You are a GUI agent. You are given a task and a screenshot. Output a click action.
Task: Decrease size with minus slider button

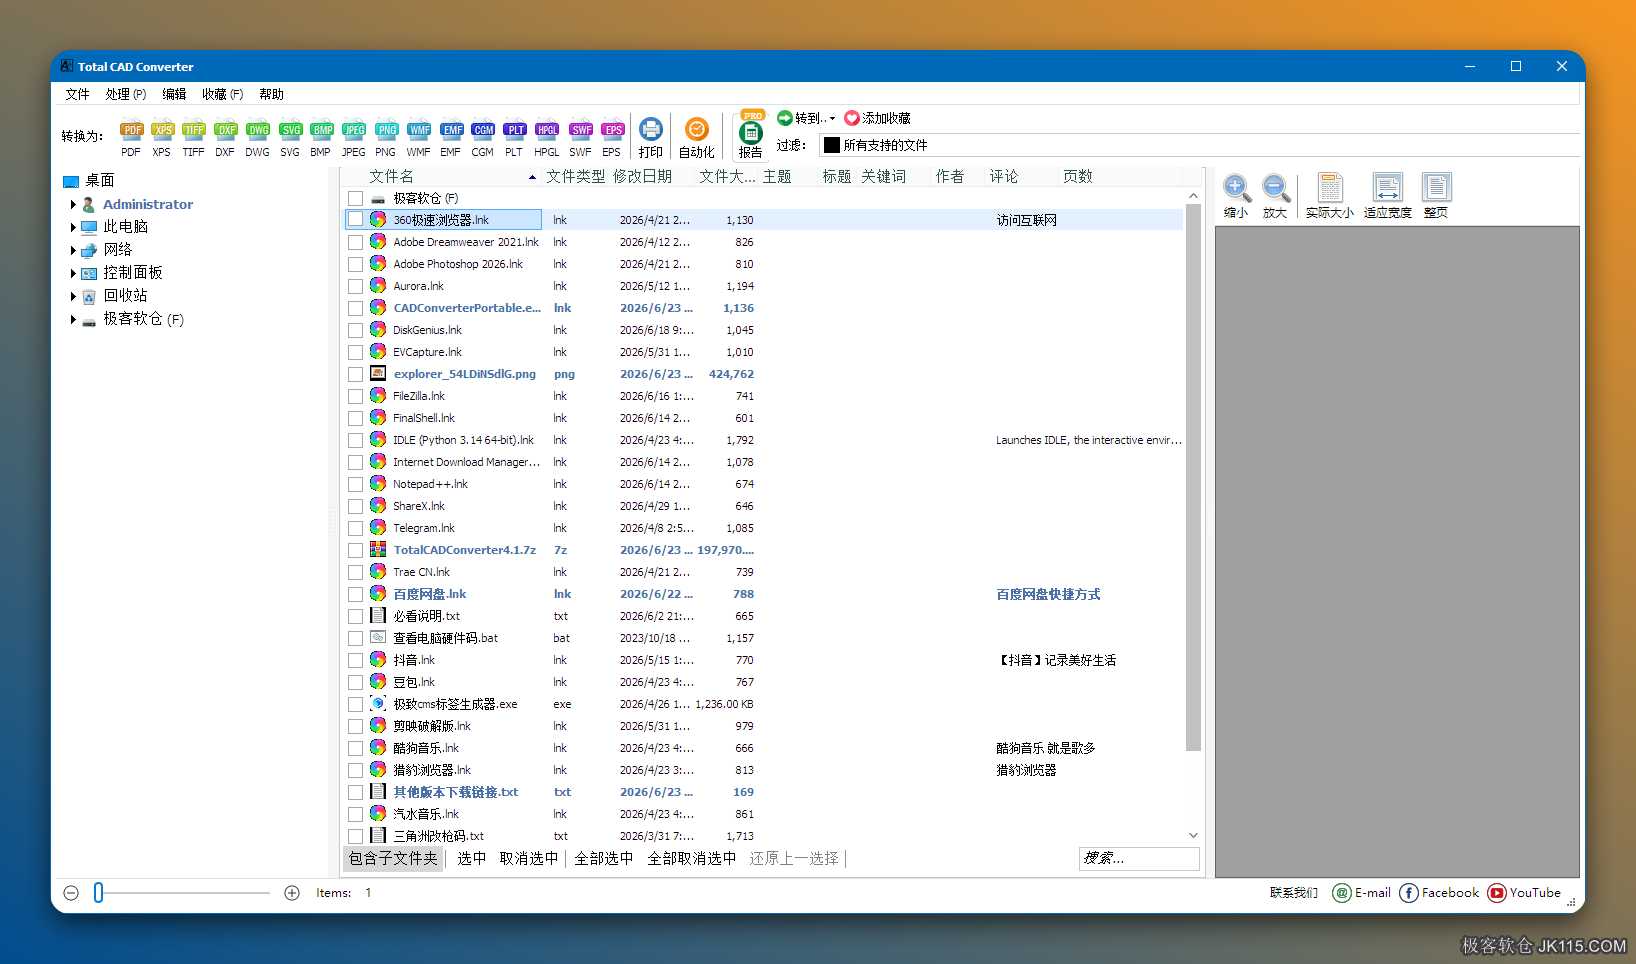[x=71, y=893]
